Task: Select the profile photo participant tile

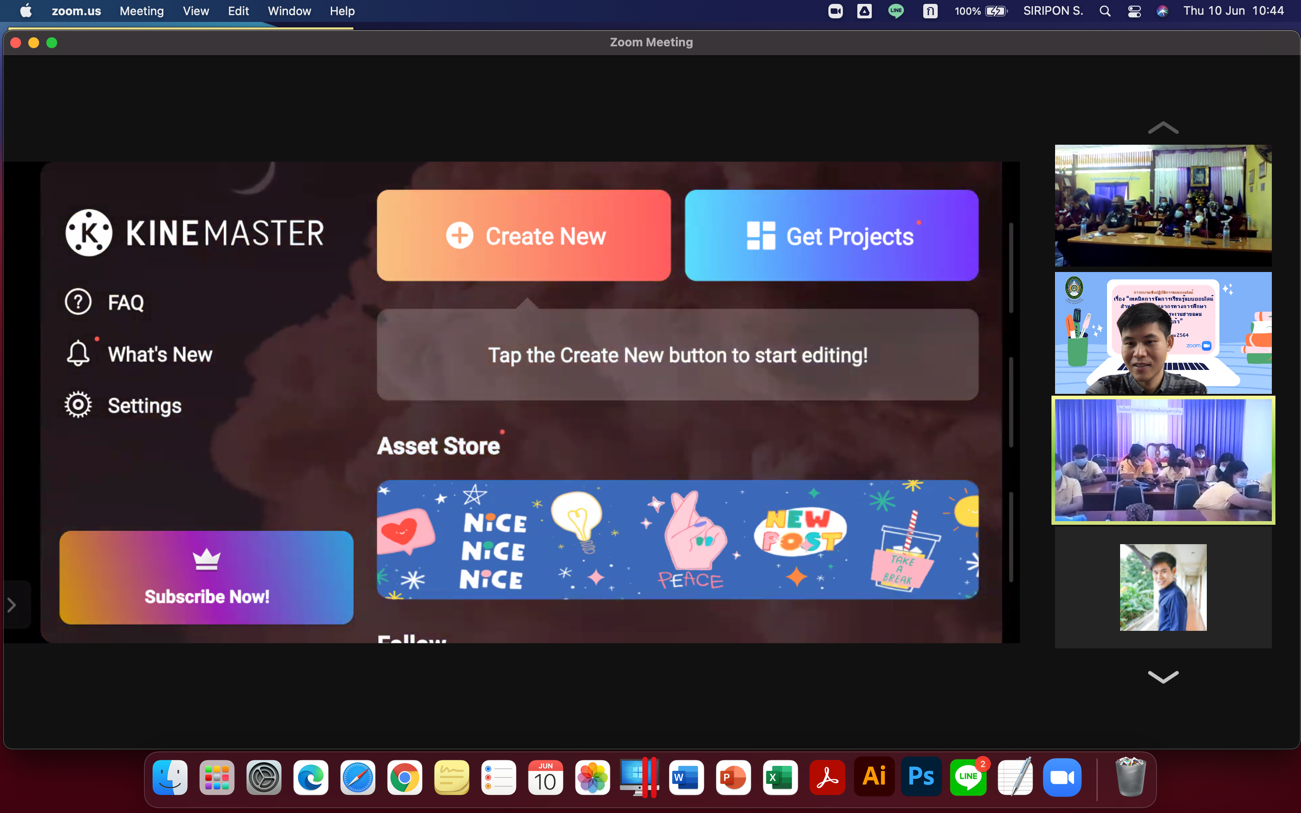Action: [x=1163, y=587]
